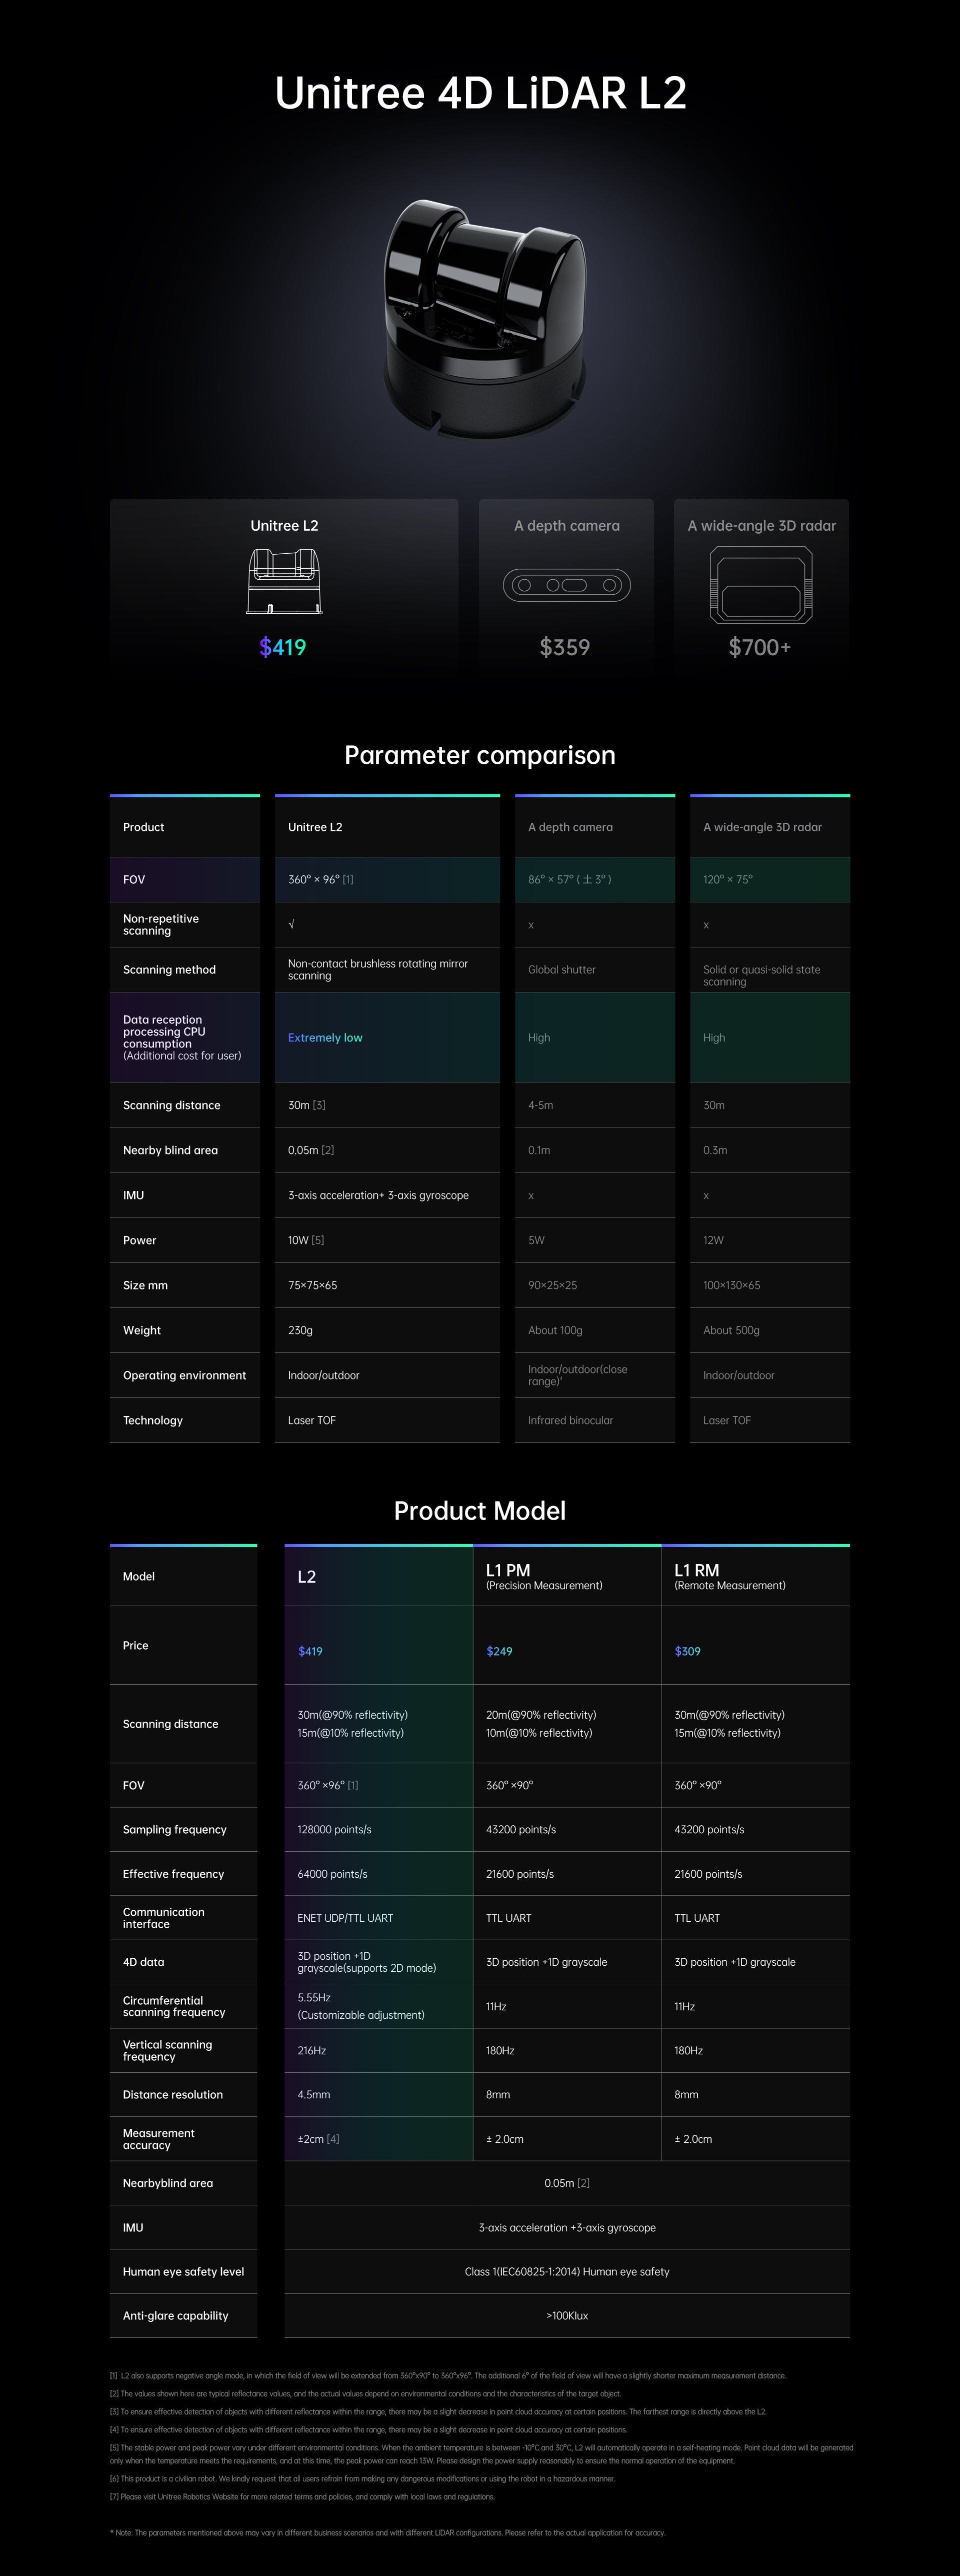Screen dimensions: 960x2576
Task: Click the depth camera outline icon
Action: (x=567, y=585)
